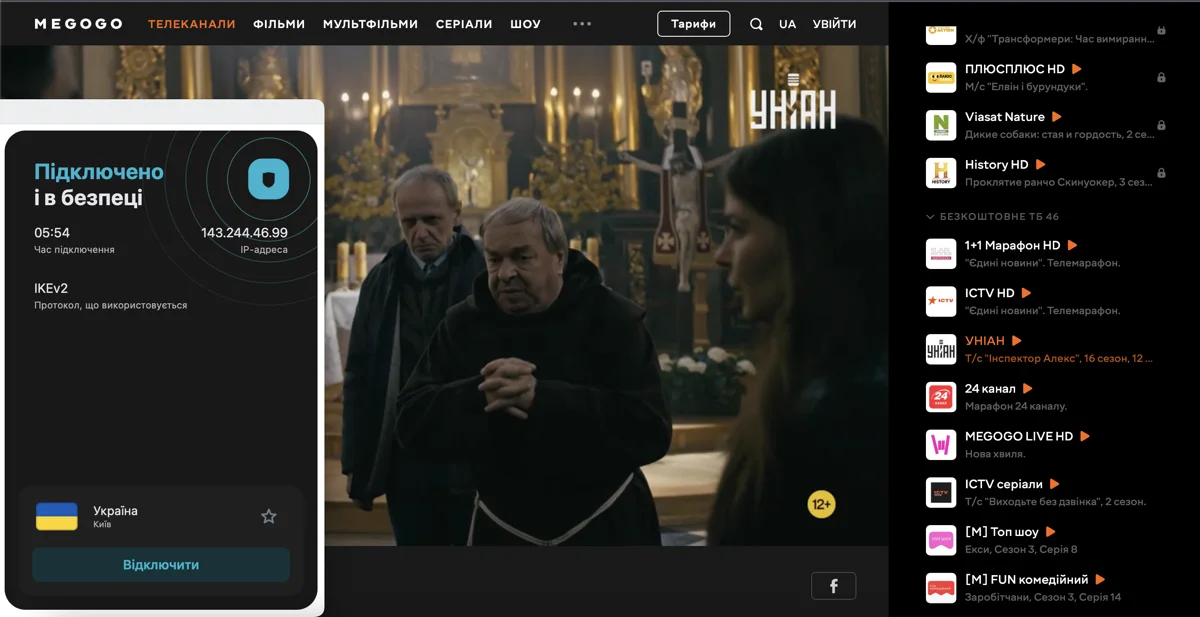Open the three-dots more menu

(582, 24)
